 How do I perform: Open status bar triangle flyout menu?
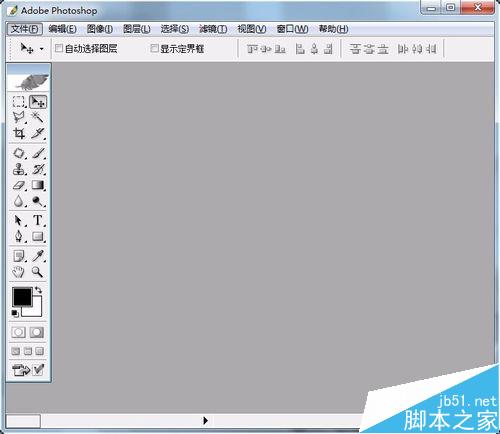click(x=205, y=421)
